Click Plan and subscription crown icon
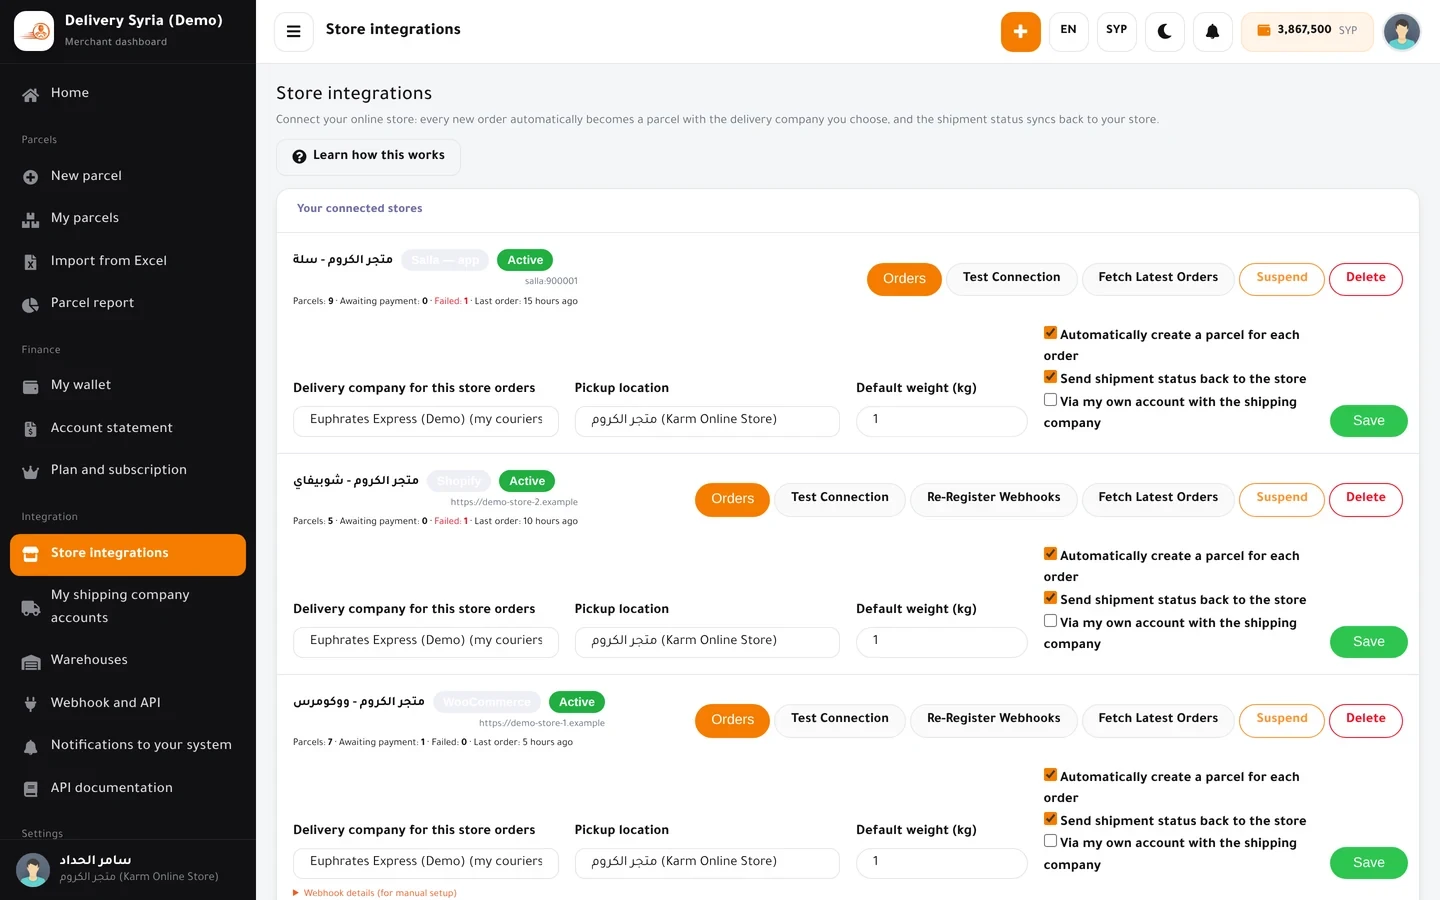The image size is (1440, 900). pos(31,471)
